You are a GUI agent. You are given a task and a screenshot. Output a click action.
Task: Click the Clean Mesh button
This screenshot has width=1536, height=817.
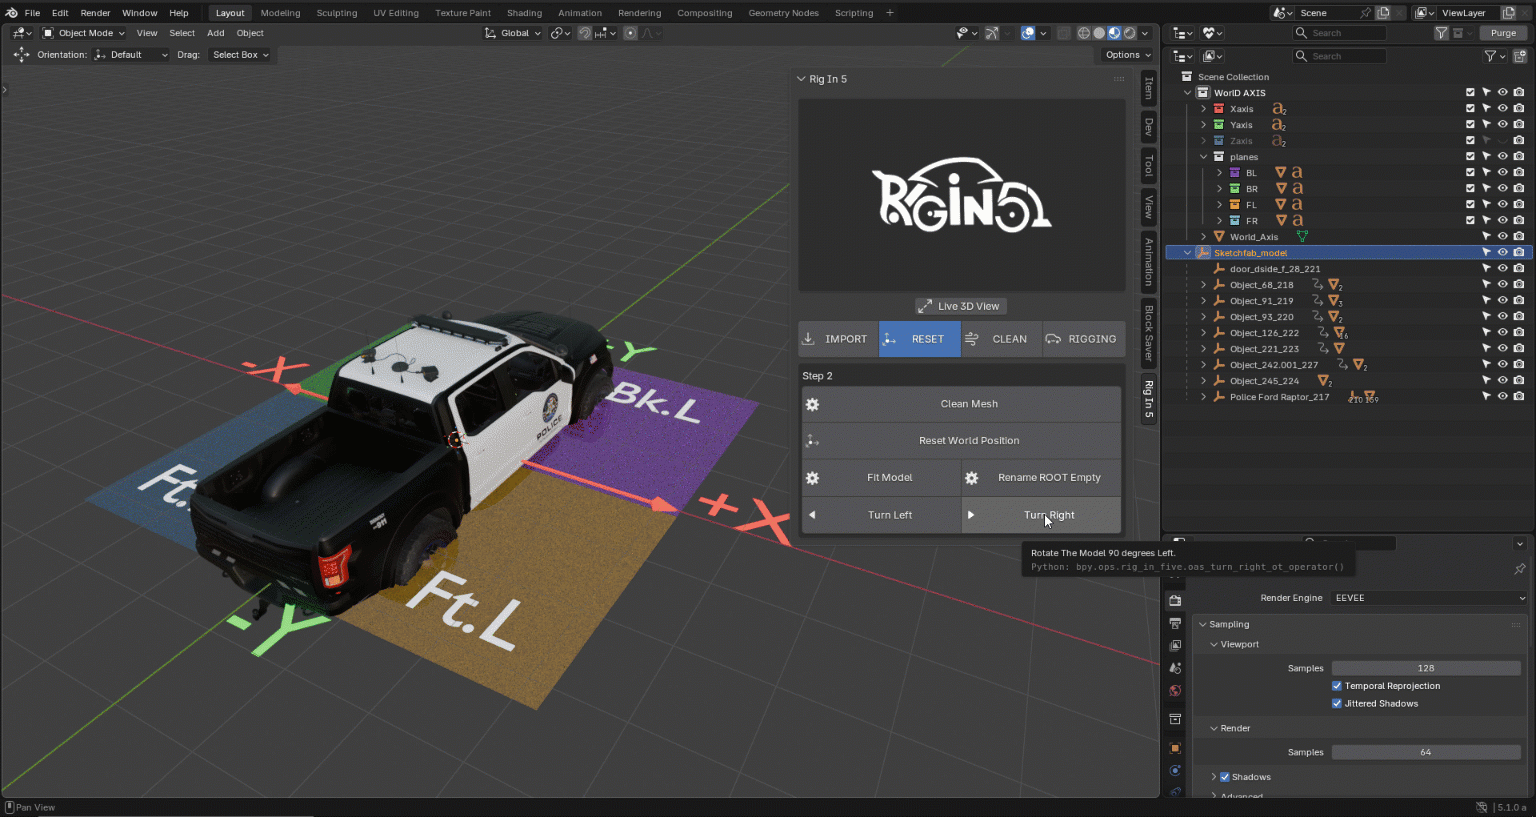(961, 404)
